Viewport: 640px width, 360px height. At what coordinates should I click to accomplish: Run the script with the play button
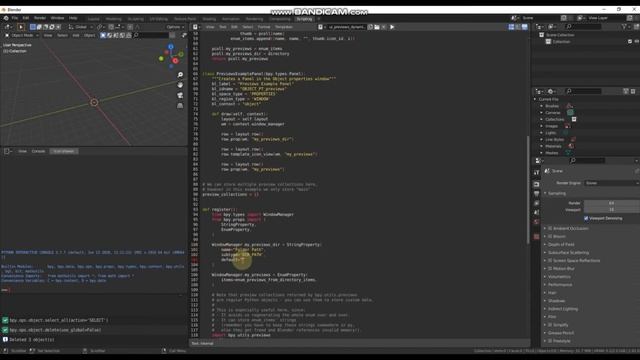pos(392,27)
